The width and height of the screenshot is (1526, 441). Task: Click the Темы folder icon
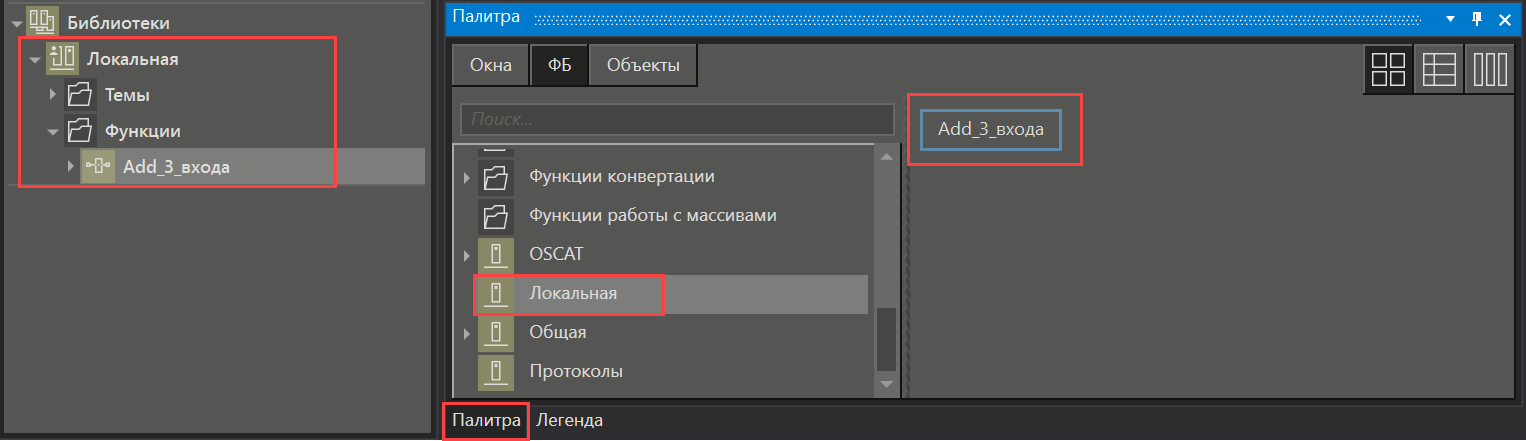pos(80,95)
